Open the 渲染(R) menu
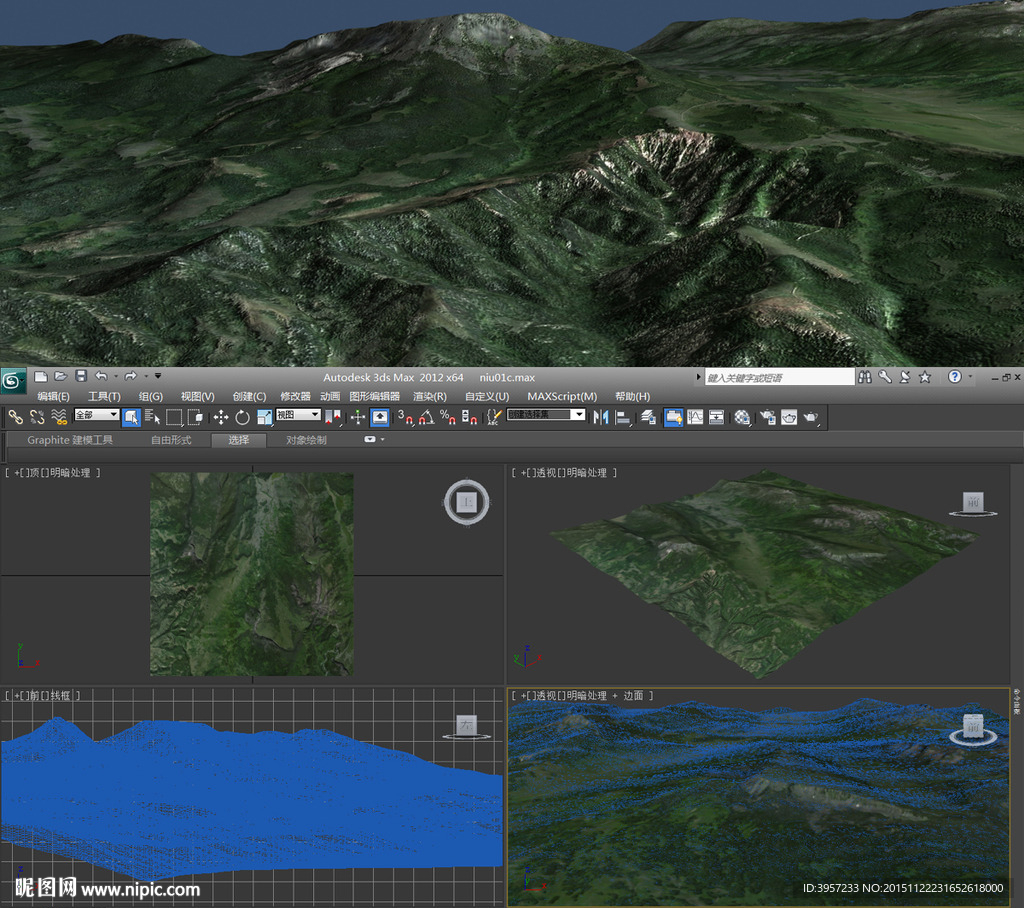The height and width of the screenshot is (908, 1024). [430, 397]
